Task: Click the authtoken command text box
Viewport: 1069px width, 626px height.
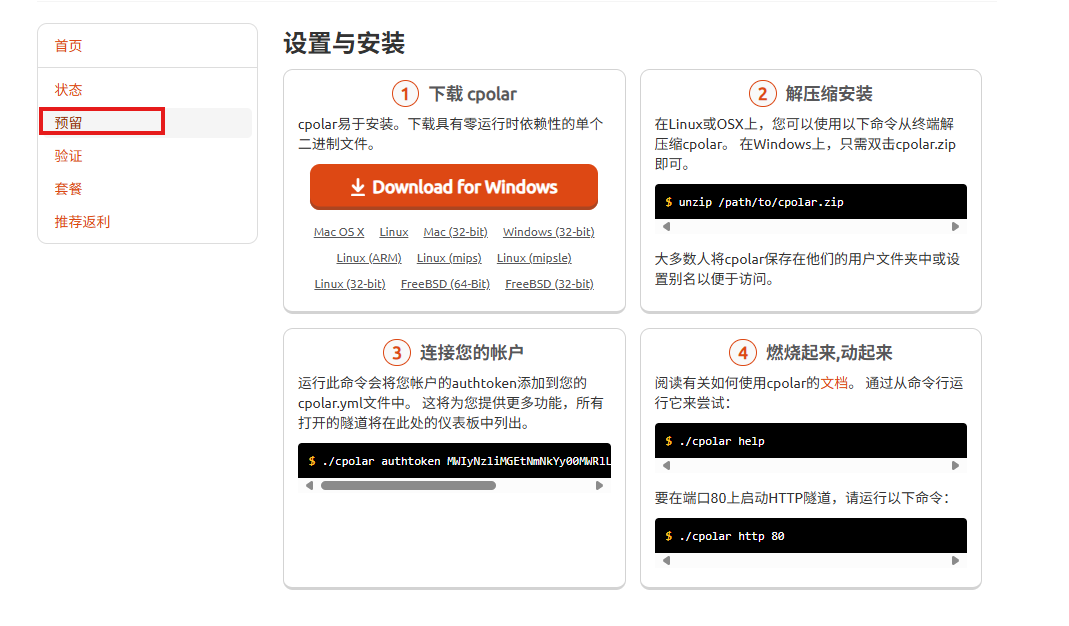Action: [454, 461]
